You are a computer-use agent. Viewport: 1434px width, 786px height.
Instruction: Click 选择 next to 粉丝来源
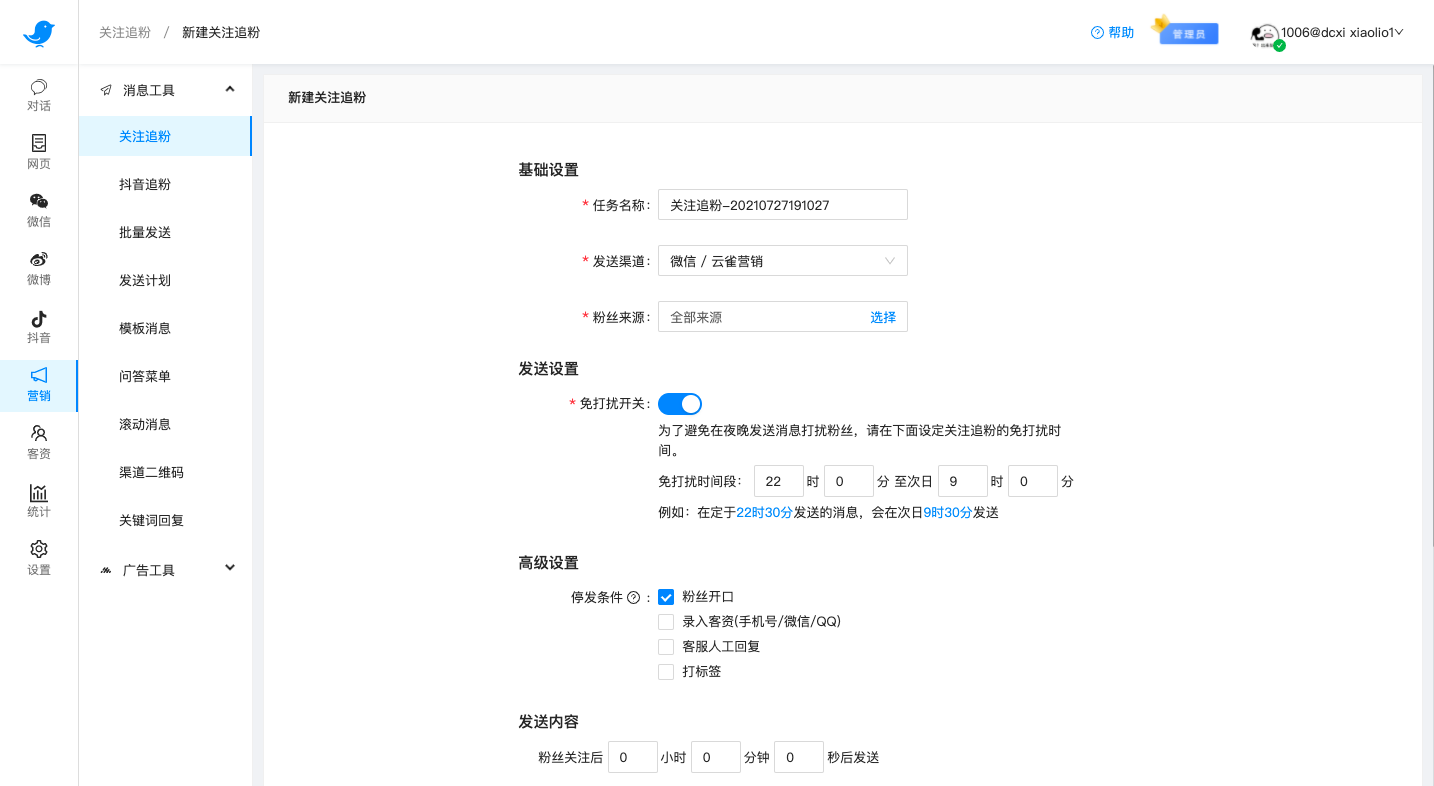point(883,316)
